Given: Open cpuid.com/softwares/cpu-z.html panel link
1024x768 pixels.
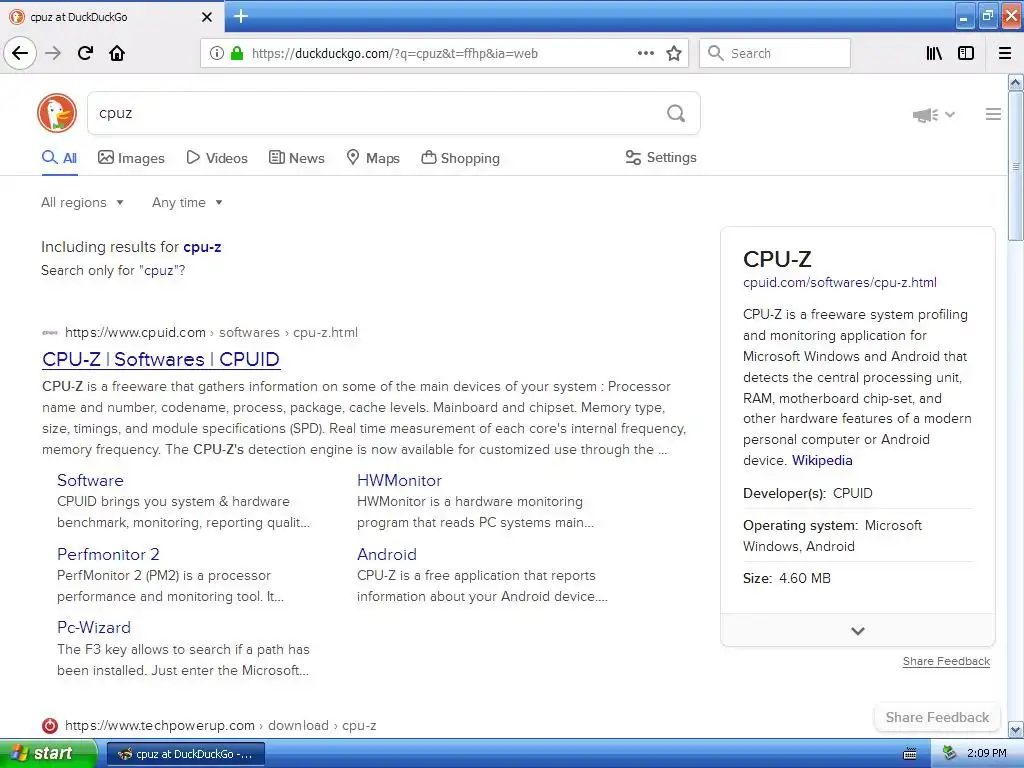Looking at the screenshot, I should click(x=840, y=283).
